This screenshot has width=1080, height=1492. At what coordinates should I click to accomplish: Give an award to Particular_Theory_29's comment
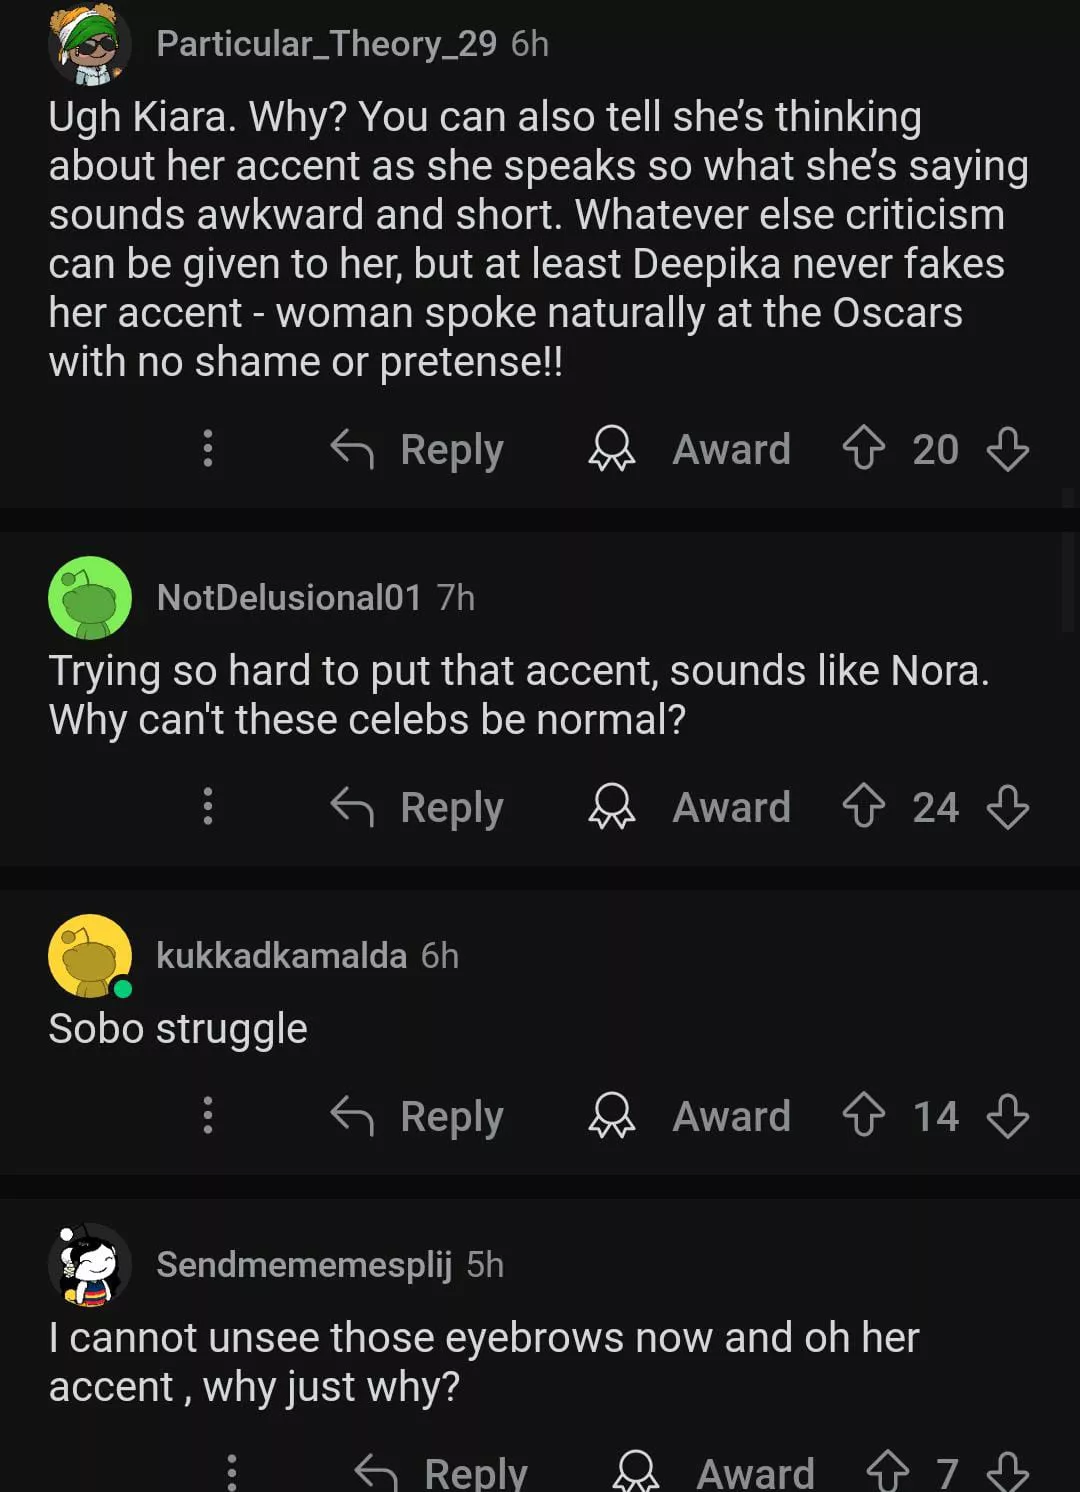click(x=690, y=449)
